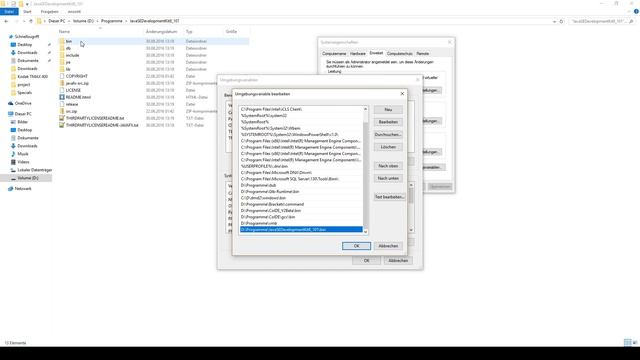
Task: Open OneDrive cloud icon in sidebar
Action: pyautogui.click(x=11, y=103)
